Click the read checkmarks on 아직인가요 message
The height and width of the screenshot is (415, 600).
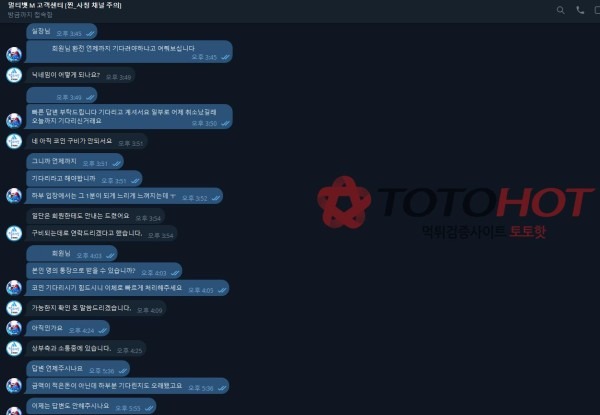click(102, 330)
